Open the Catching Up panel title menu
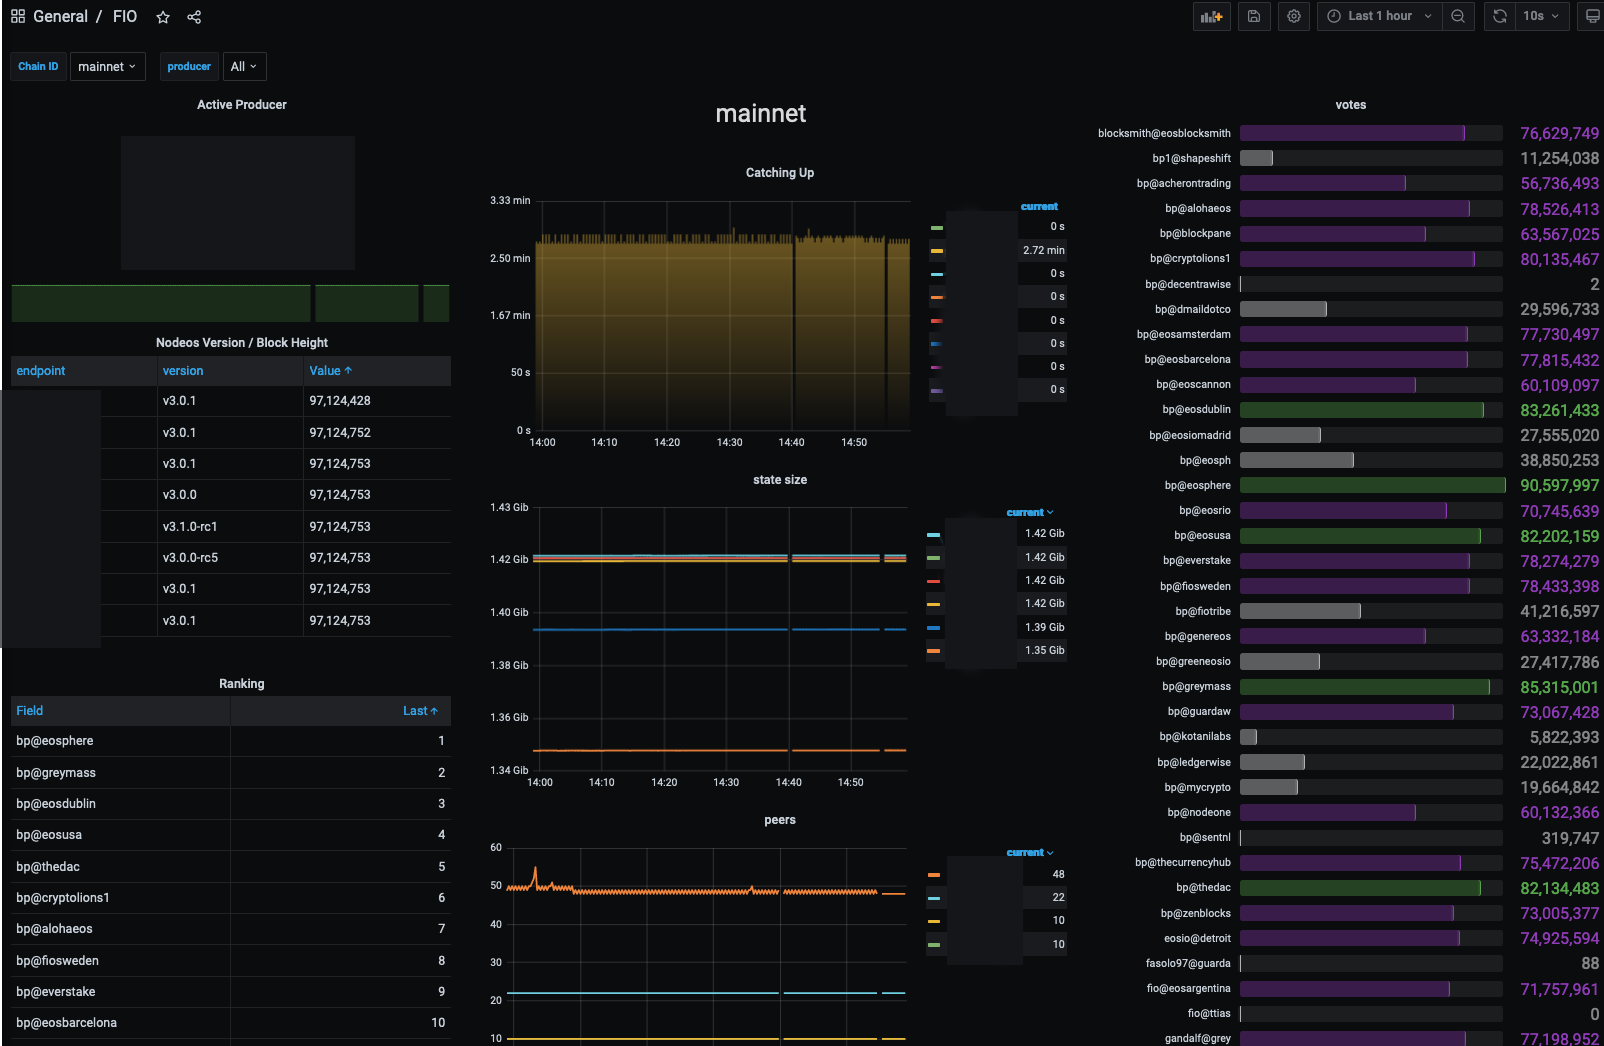The image size is (1604, 1046). click(779, 173)
